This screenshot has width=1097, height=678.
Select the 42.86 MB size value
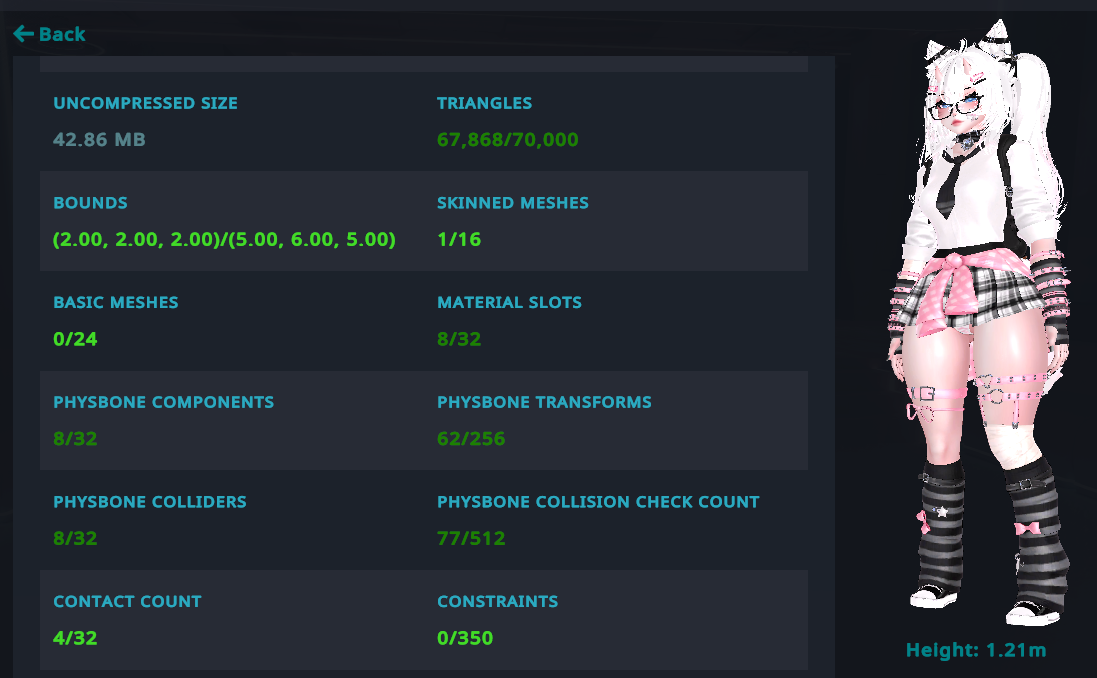pos(99,139)
